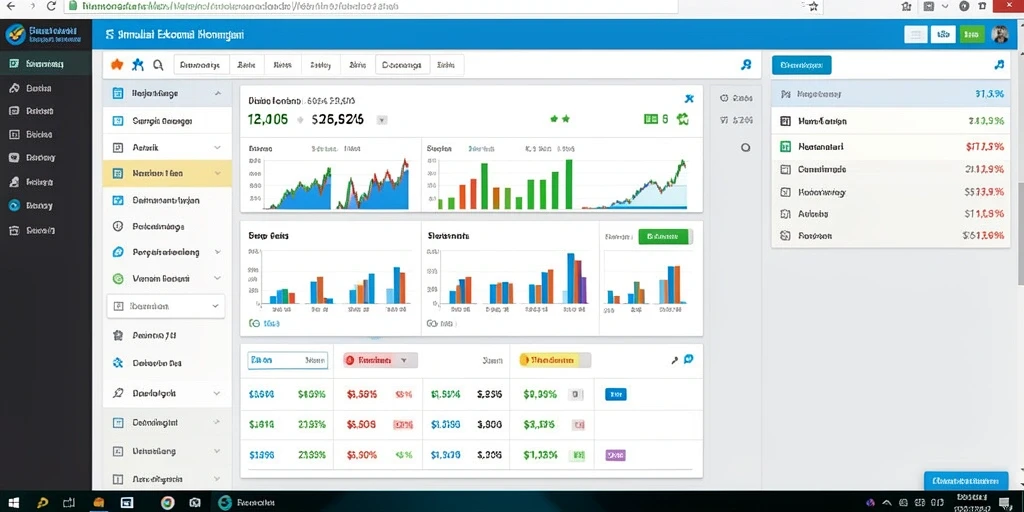Click the green spreadsheet icon in the right list
The width and height of the screenshot is (1024, 512).
point(786,146)
